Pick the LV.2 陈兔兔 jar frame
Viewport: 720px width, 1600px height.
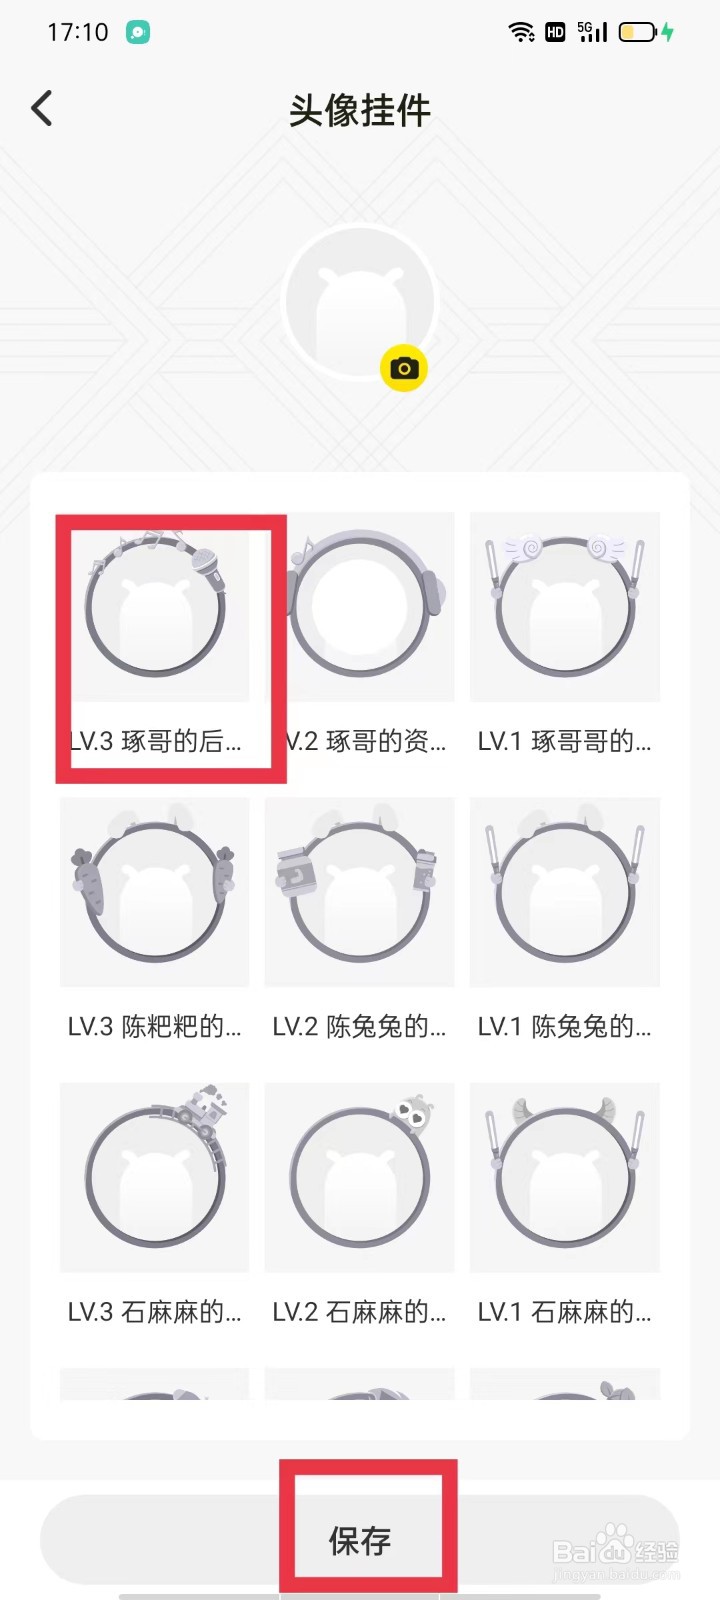tap(360, 892)
